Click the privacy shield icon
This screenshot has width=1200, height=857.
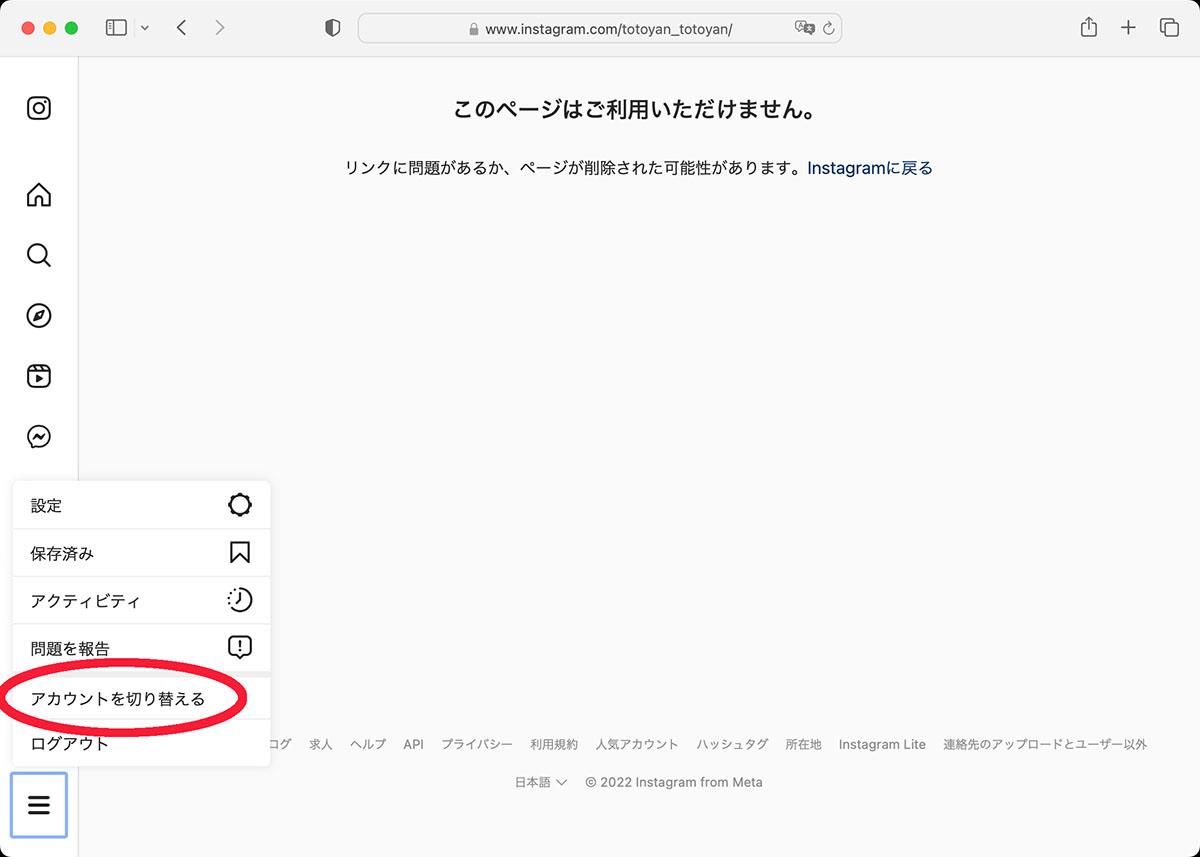coord(333,28)
